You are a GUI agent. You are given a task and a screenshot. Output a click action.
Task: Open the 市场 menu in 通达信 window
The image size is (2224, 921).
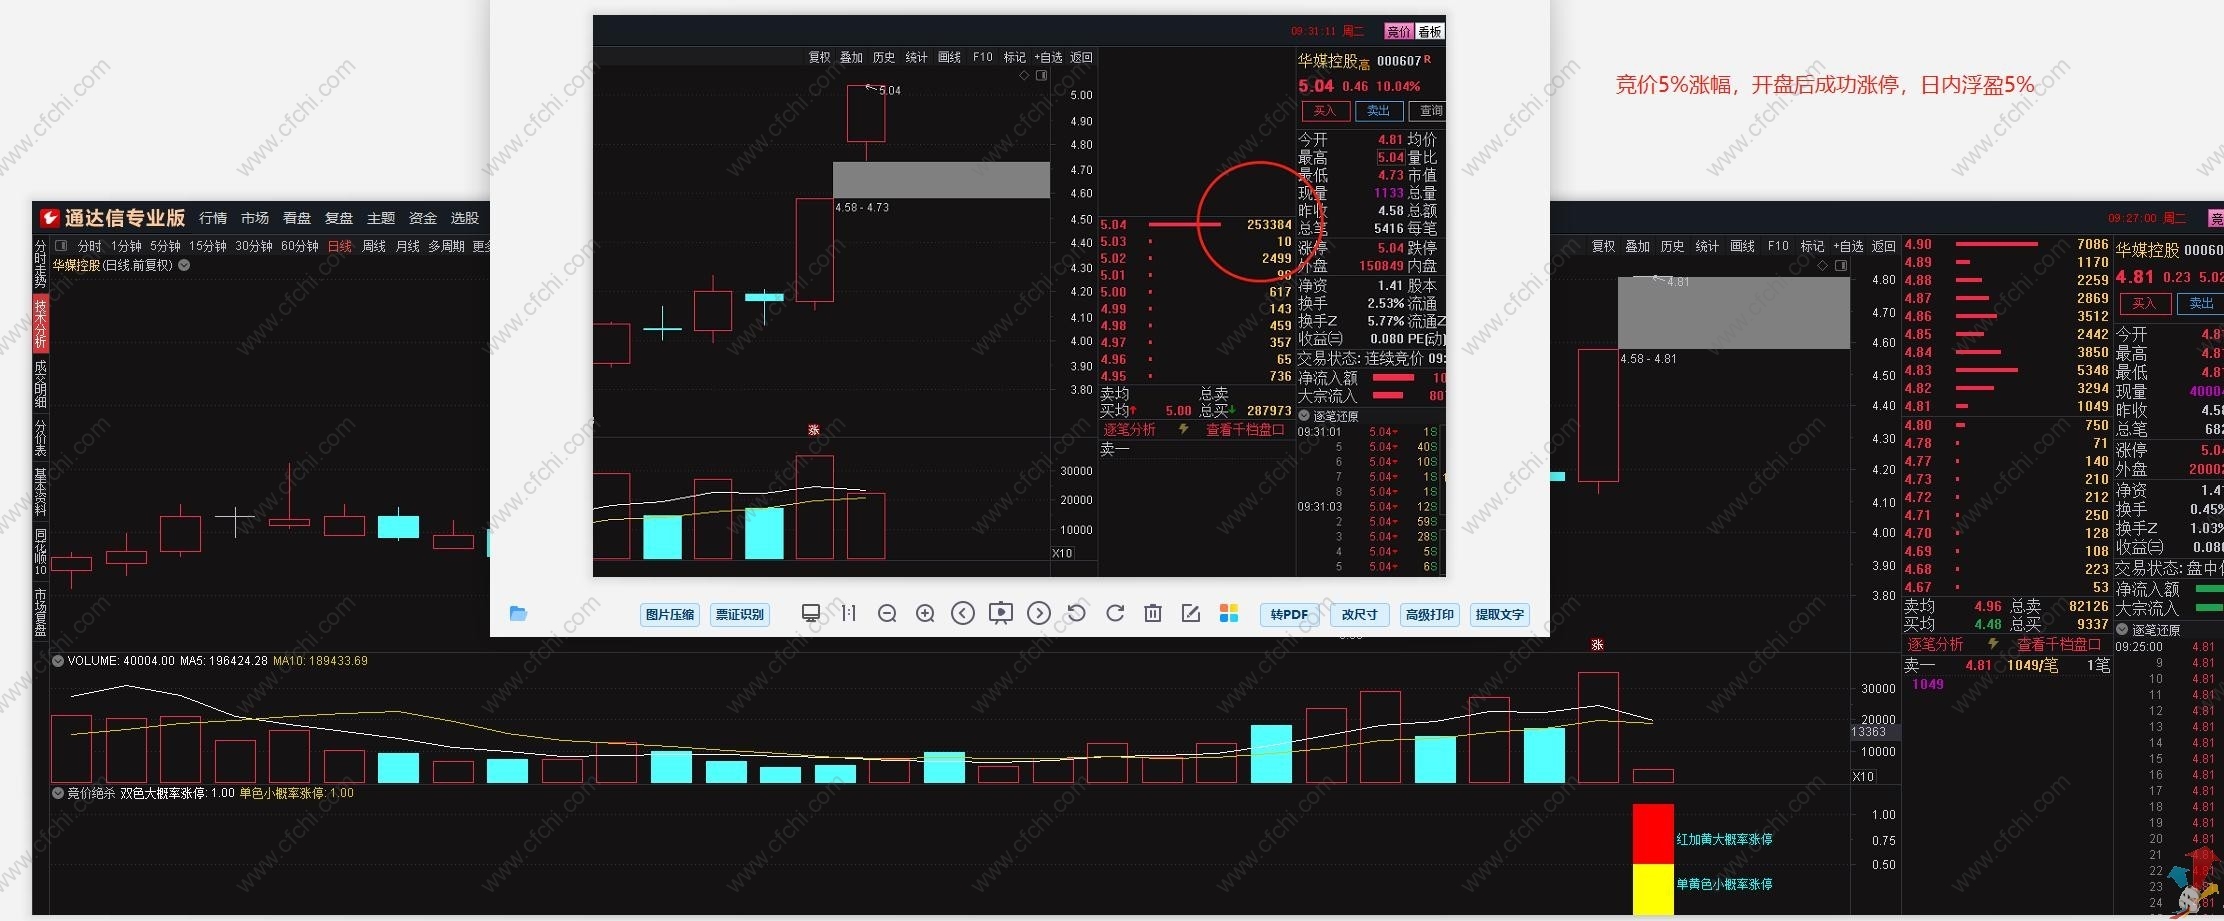[x=255, y=218]
